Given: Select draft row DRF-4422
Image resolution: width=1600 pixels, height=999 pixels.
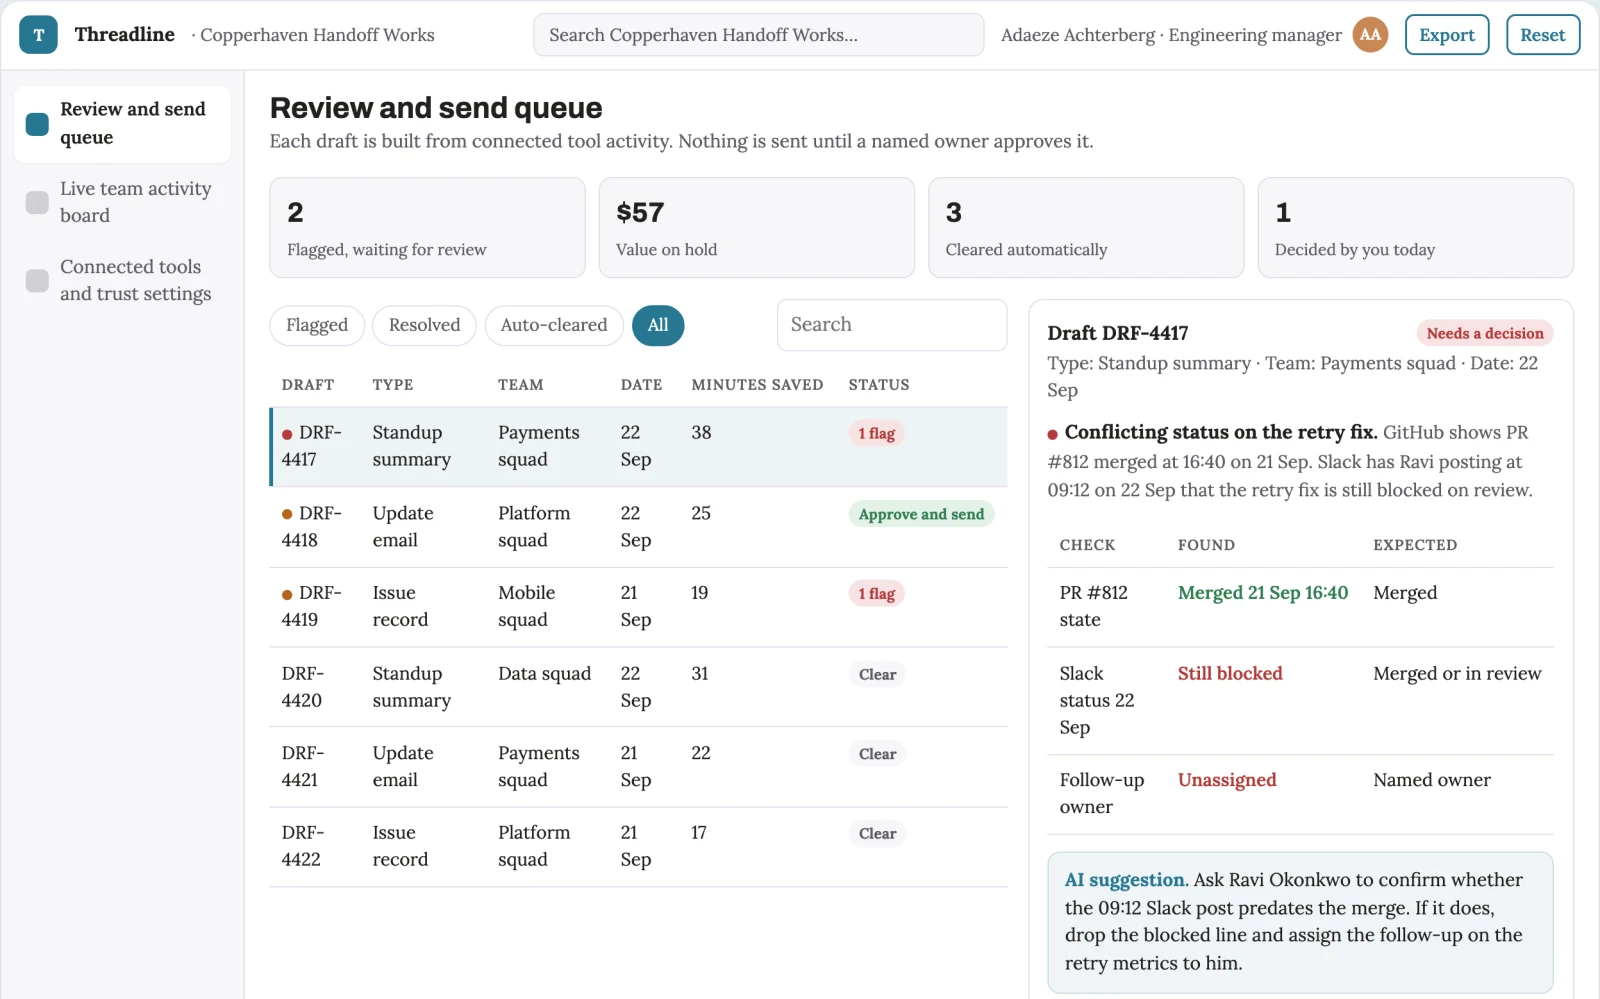Looking at the screenshot, I should (638, 847).
